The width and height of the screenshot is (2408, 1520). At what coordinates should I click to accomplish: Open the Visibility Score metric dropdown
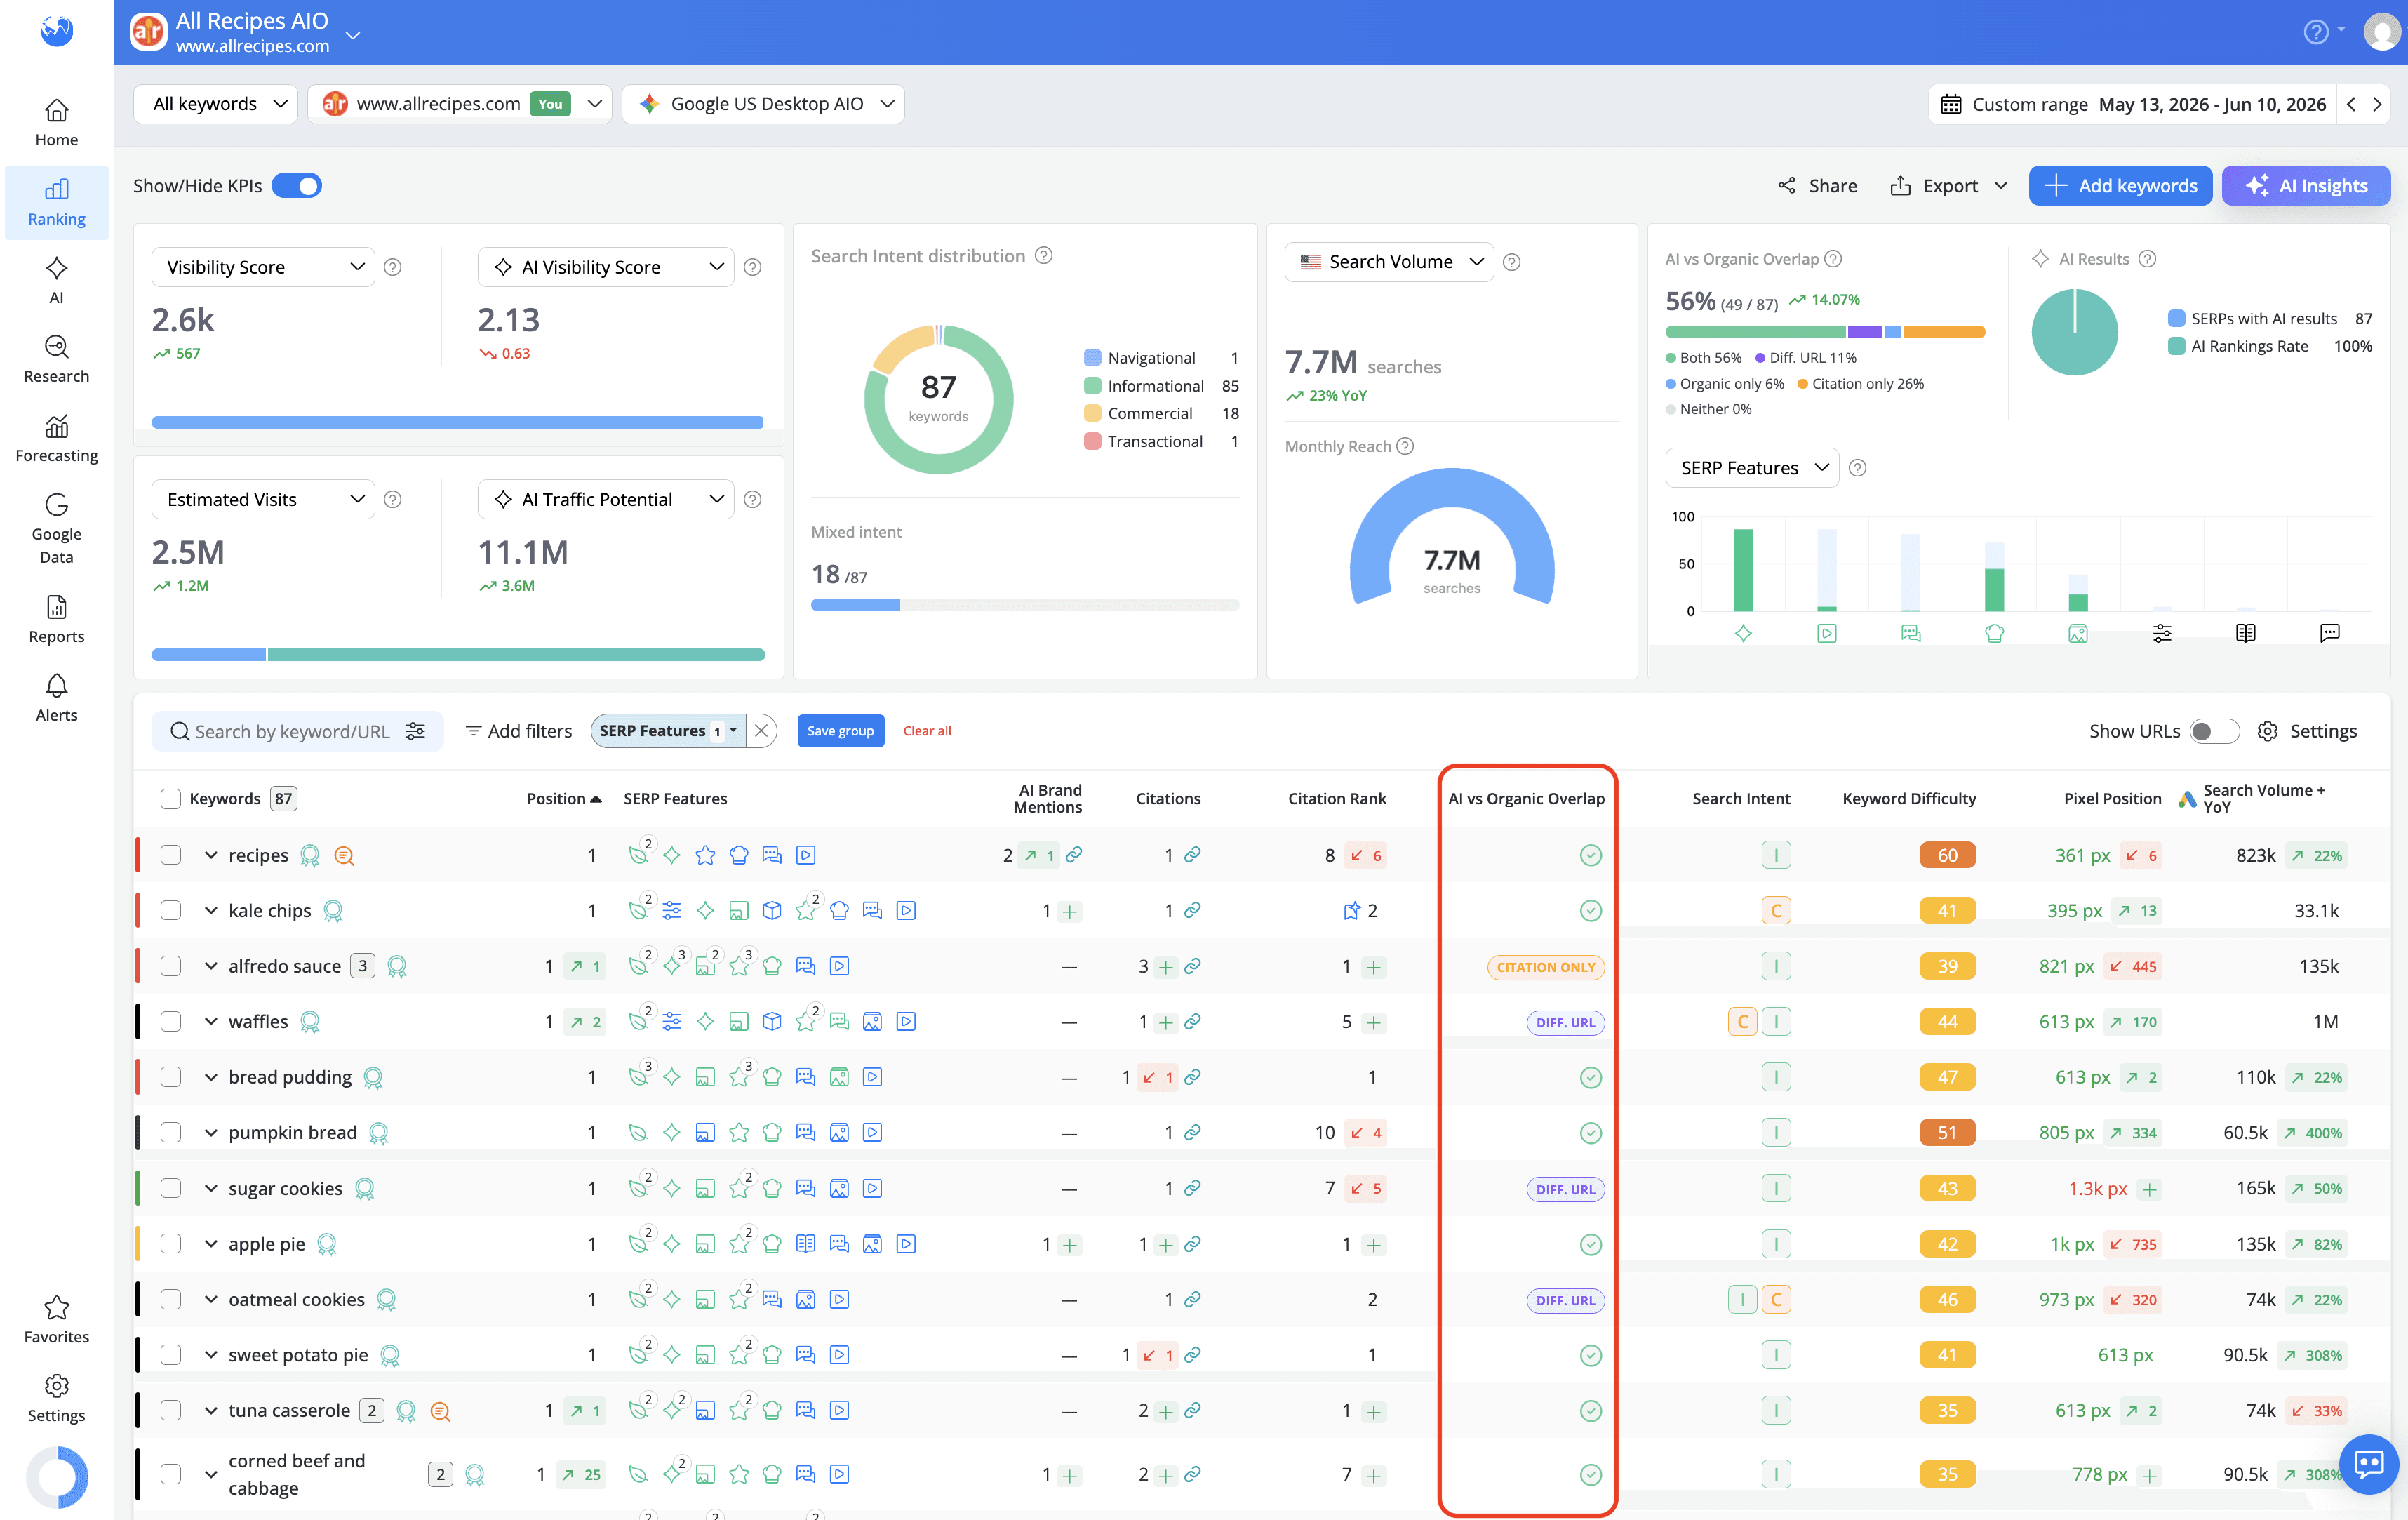(x=263, y=267)
